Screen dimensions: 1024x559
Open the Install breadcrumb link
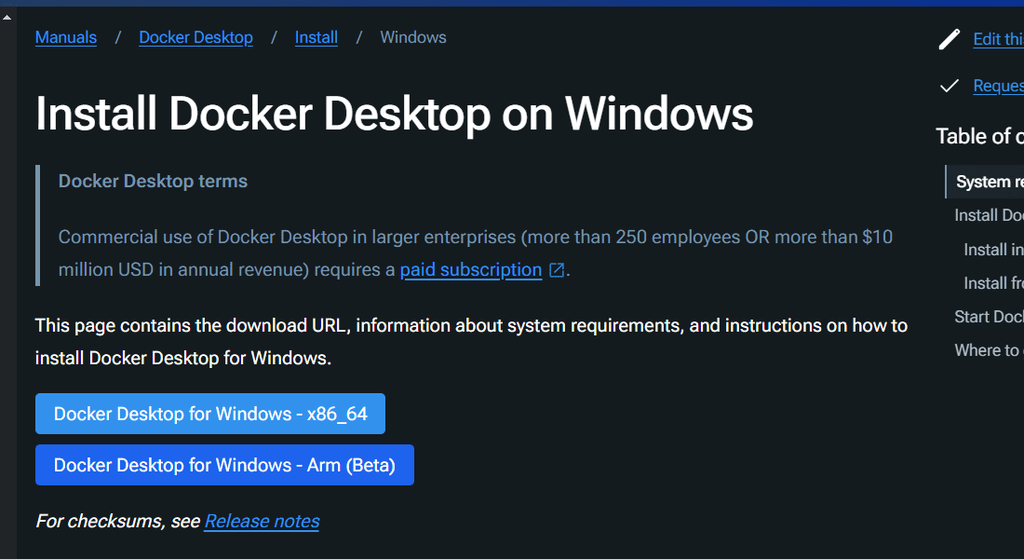(x=316, y=38)
